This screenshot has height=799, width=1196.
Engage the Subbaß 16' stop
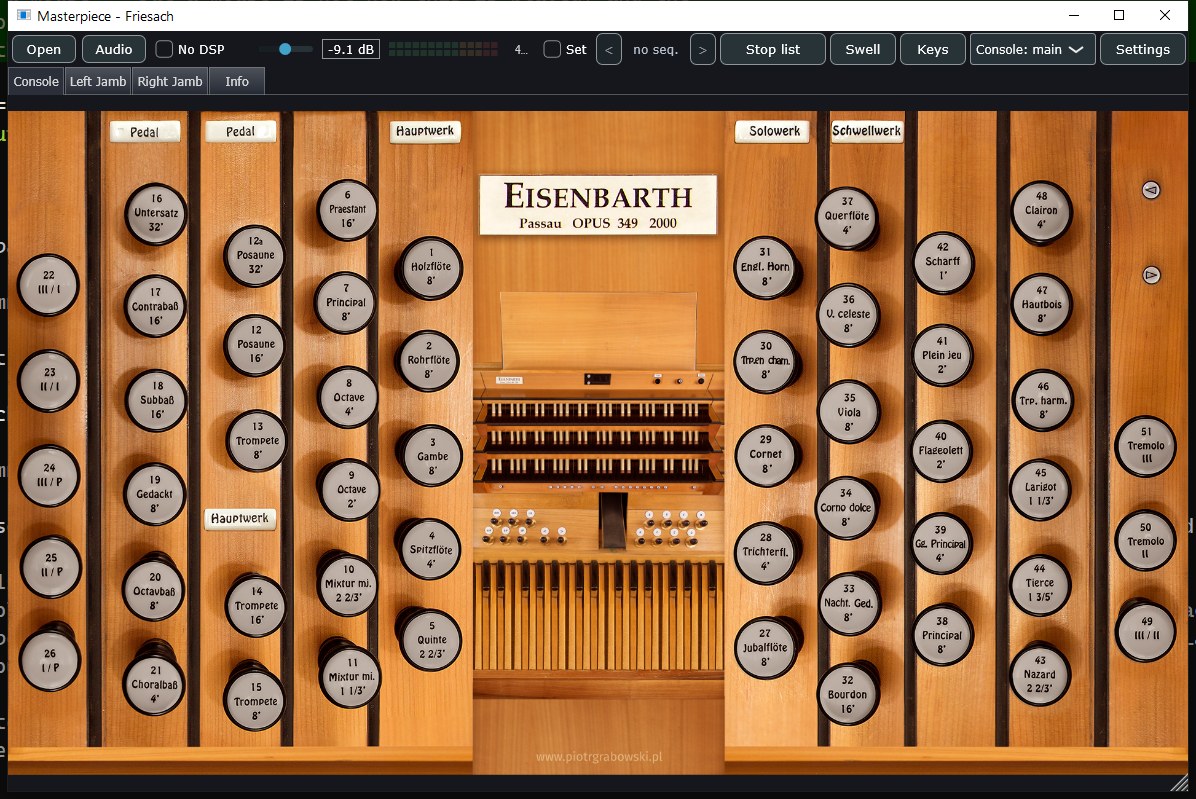157,400
